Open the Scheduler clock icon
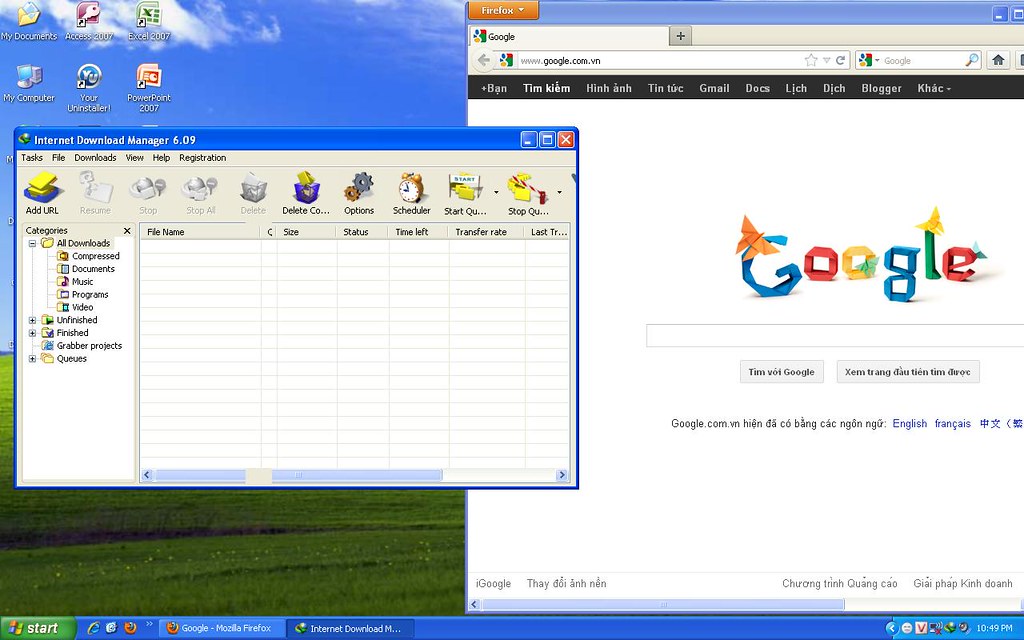Viewport: 1024px width, 640px height. [411, 193]
